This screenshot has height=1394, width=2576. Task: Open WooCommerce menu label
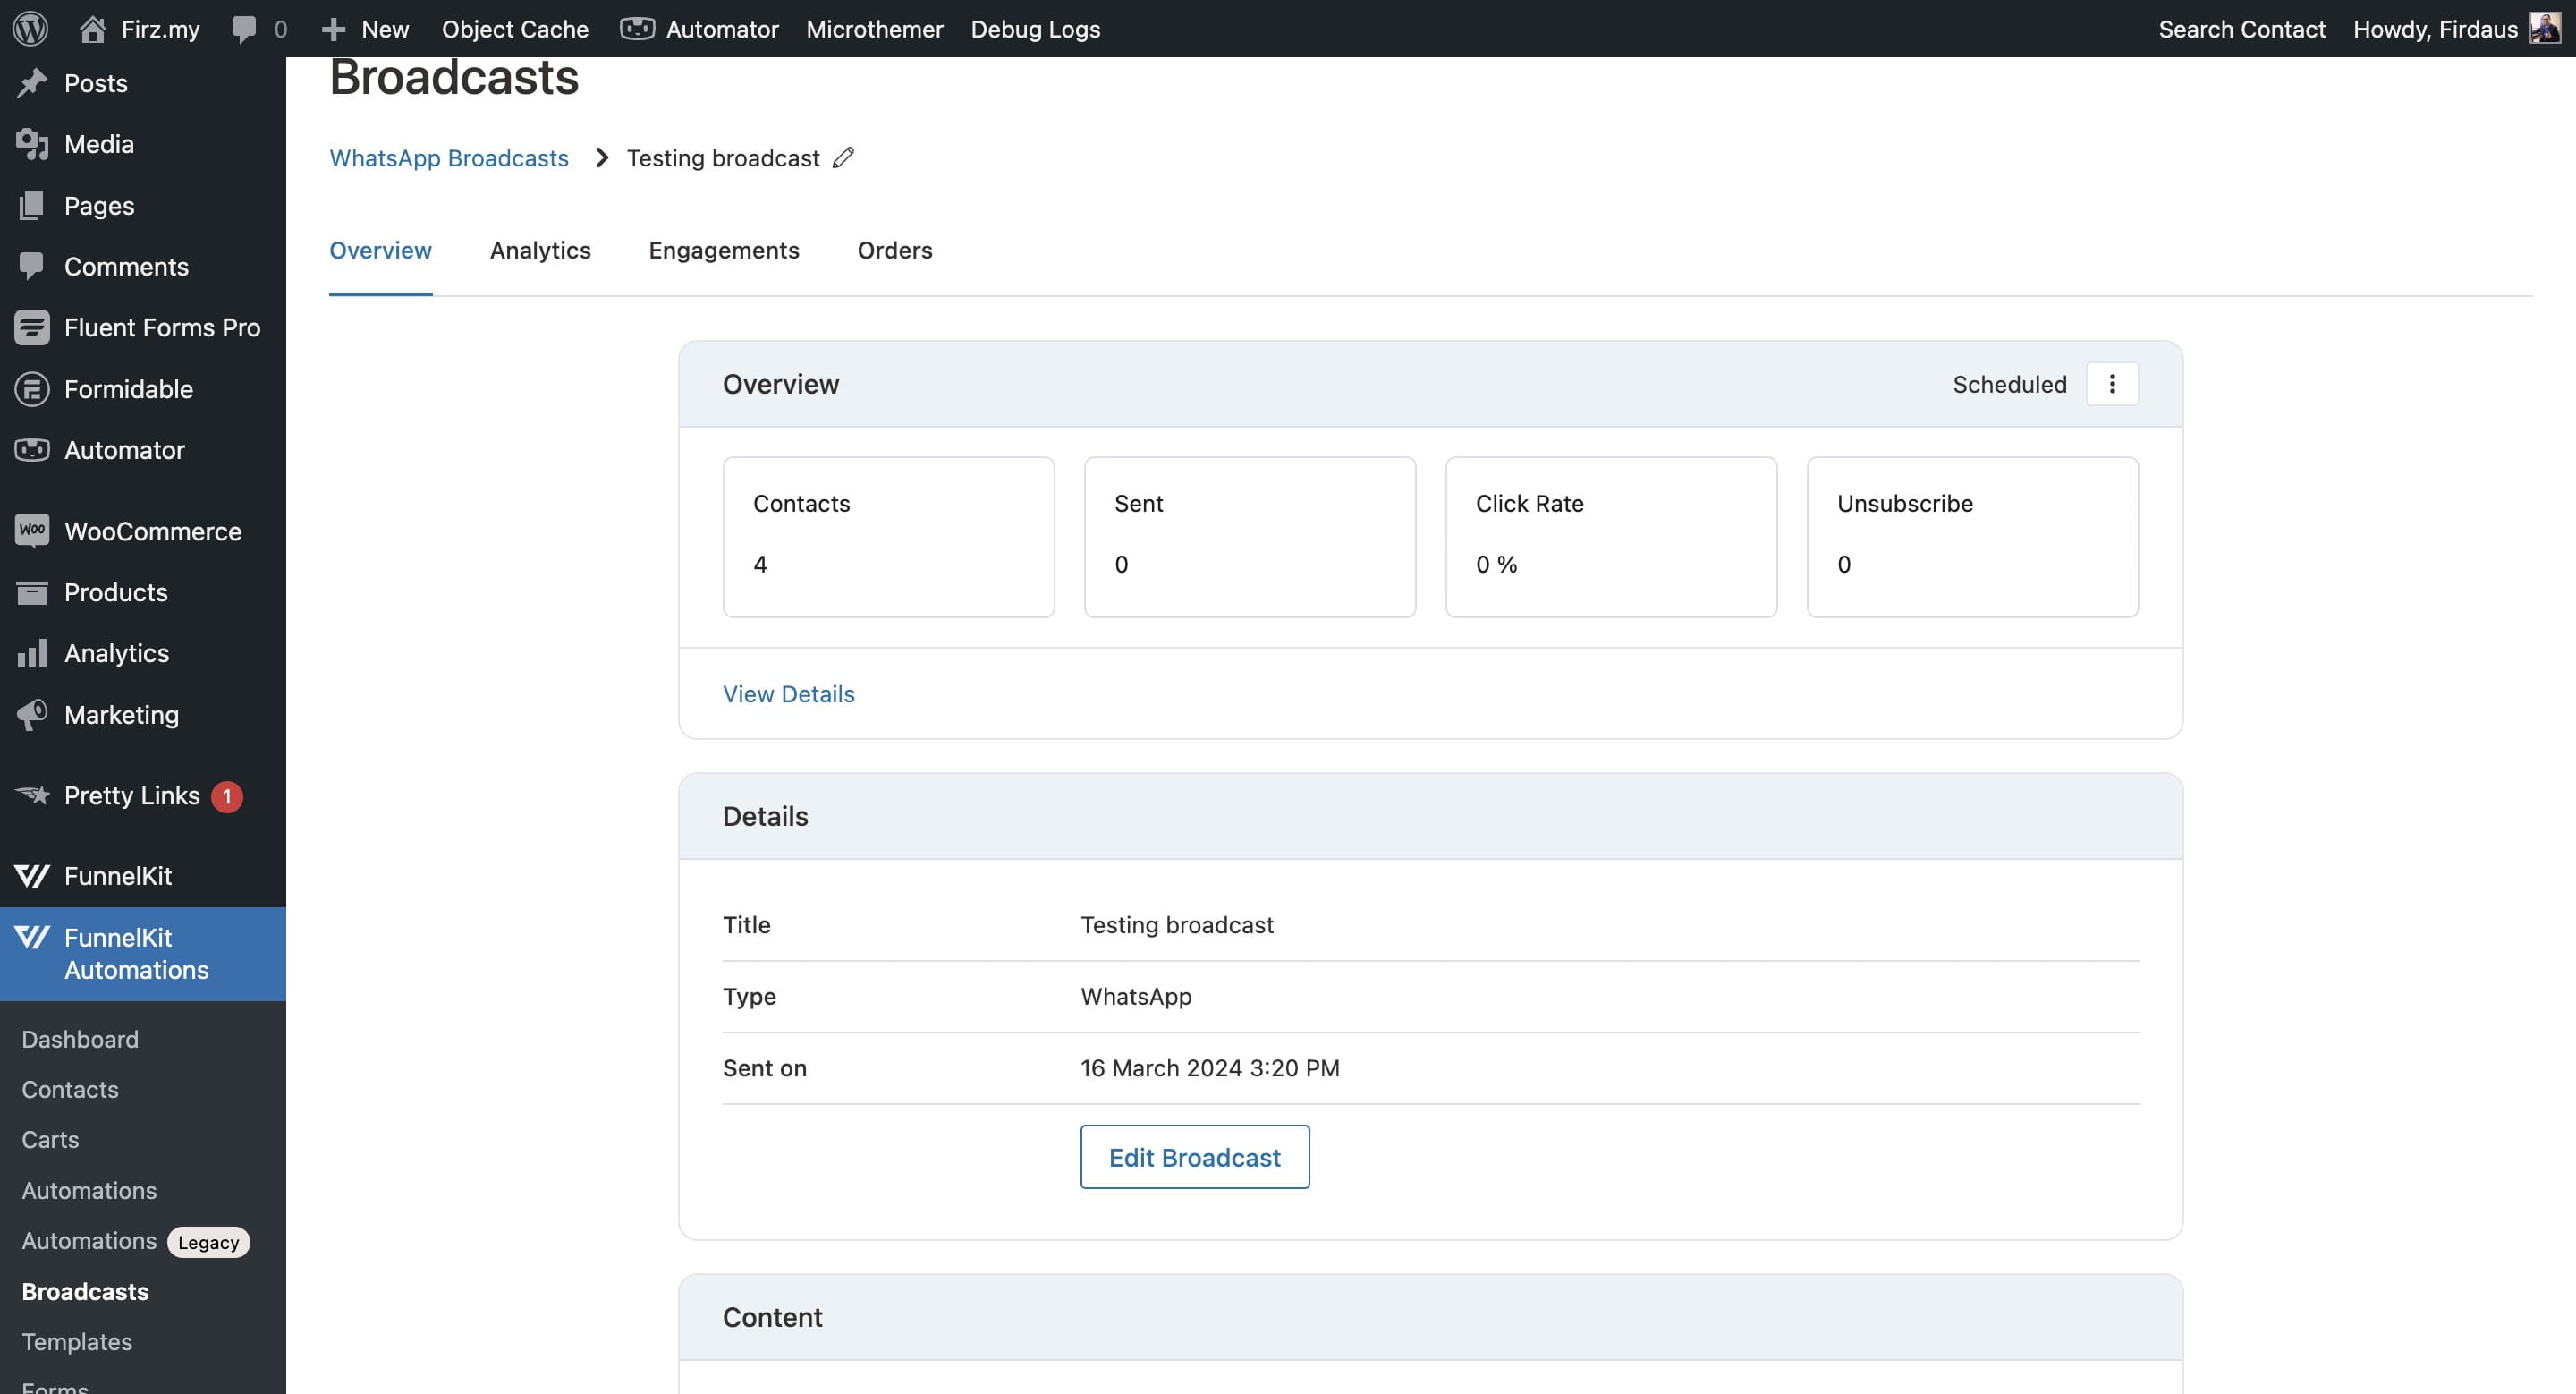[x=153, y=531]
